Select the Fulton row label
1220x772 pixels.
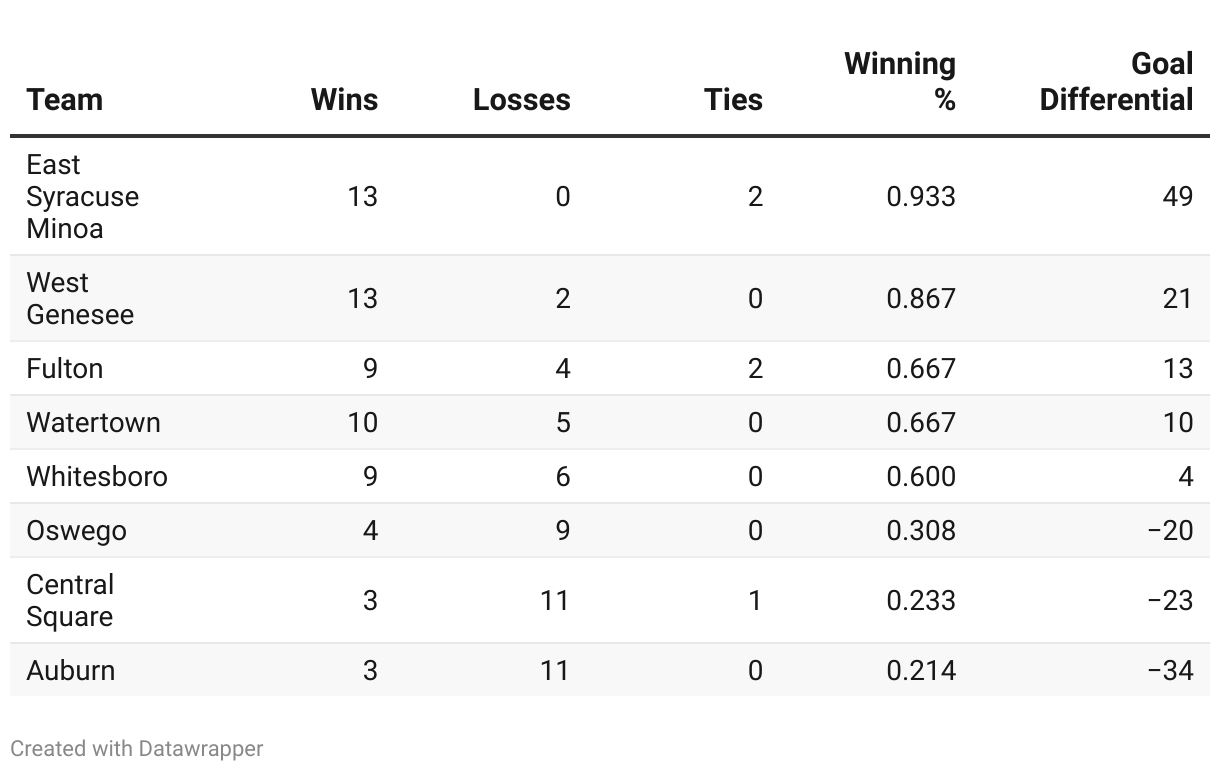click(65, 369)
